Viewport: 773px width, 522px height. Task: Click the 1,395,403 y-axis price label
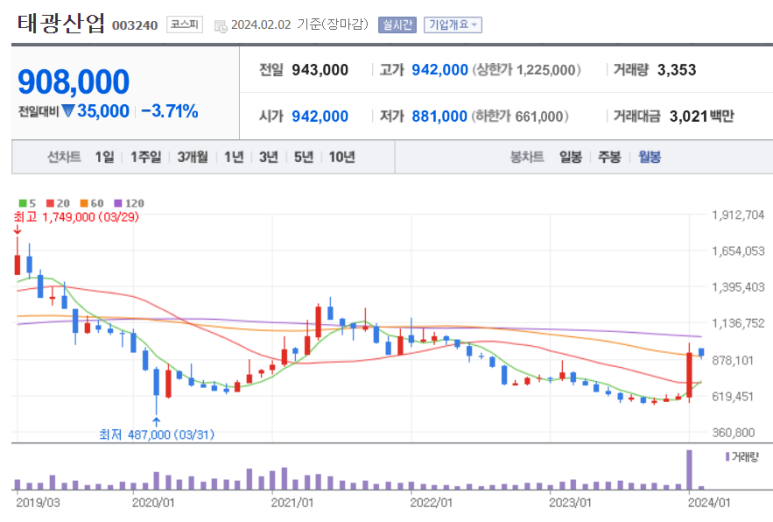(x=738, y=287)
